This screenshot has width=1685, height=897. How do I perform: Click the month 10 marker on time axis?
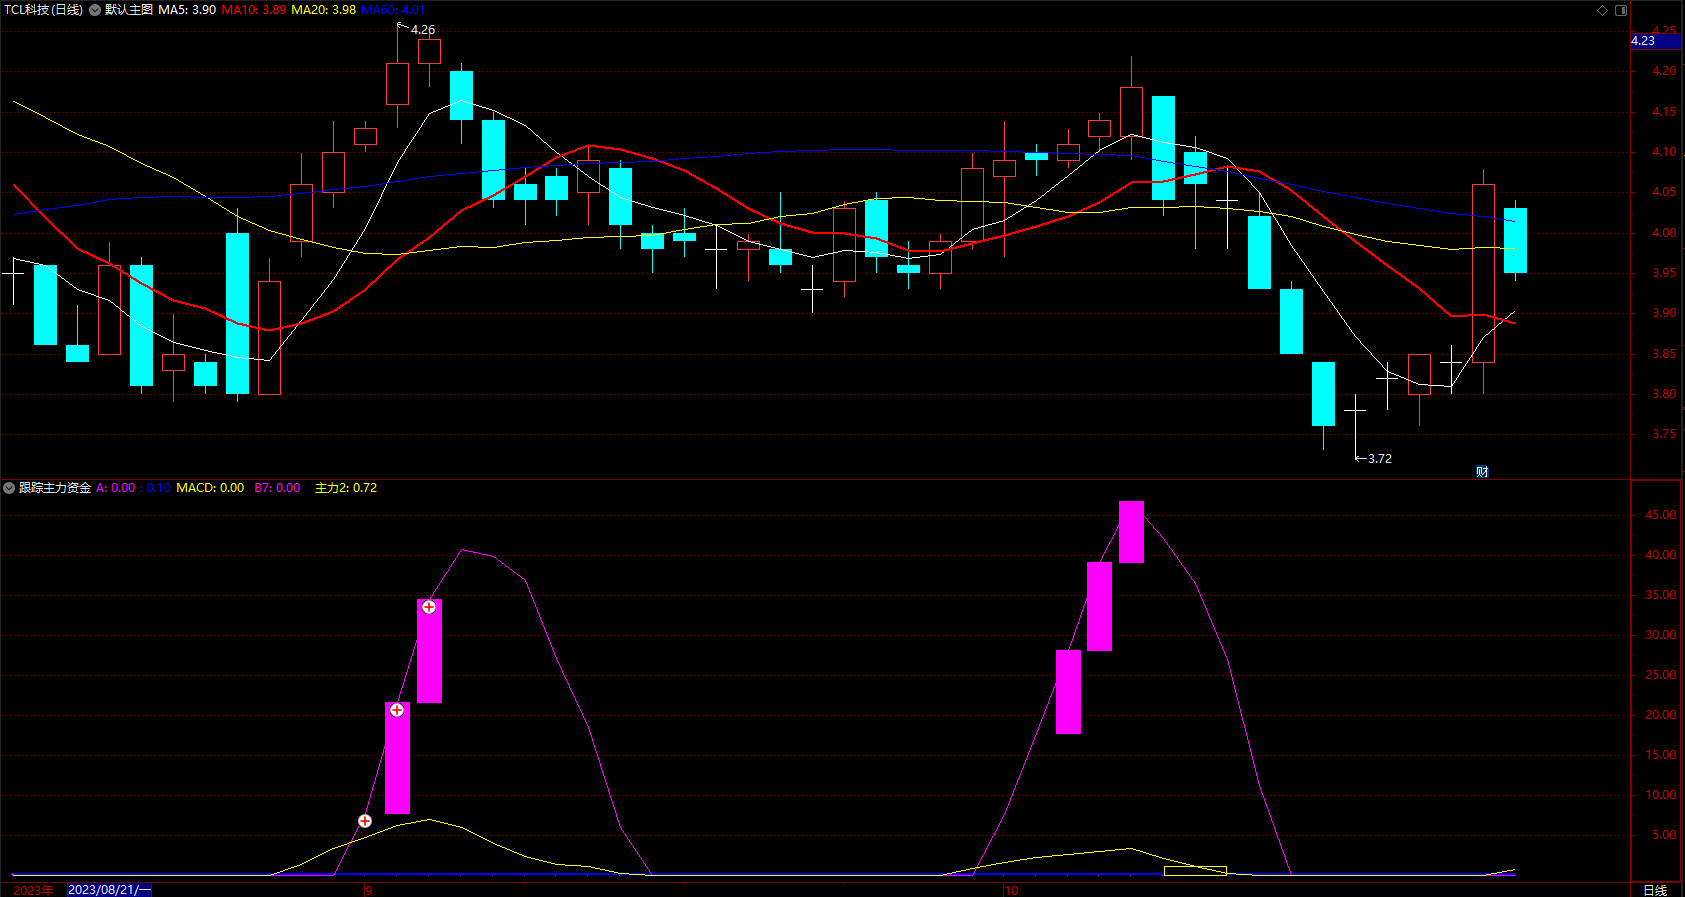[x=1011, y=890]
